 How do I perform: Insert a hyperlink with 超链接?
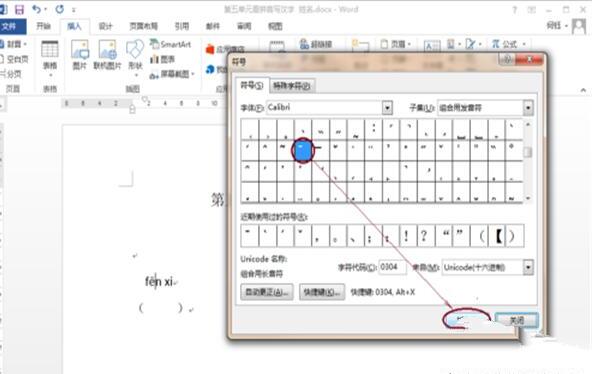point(316,44)
